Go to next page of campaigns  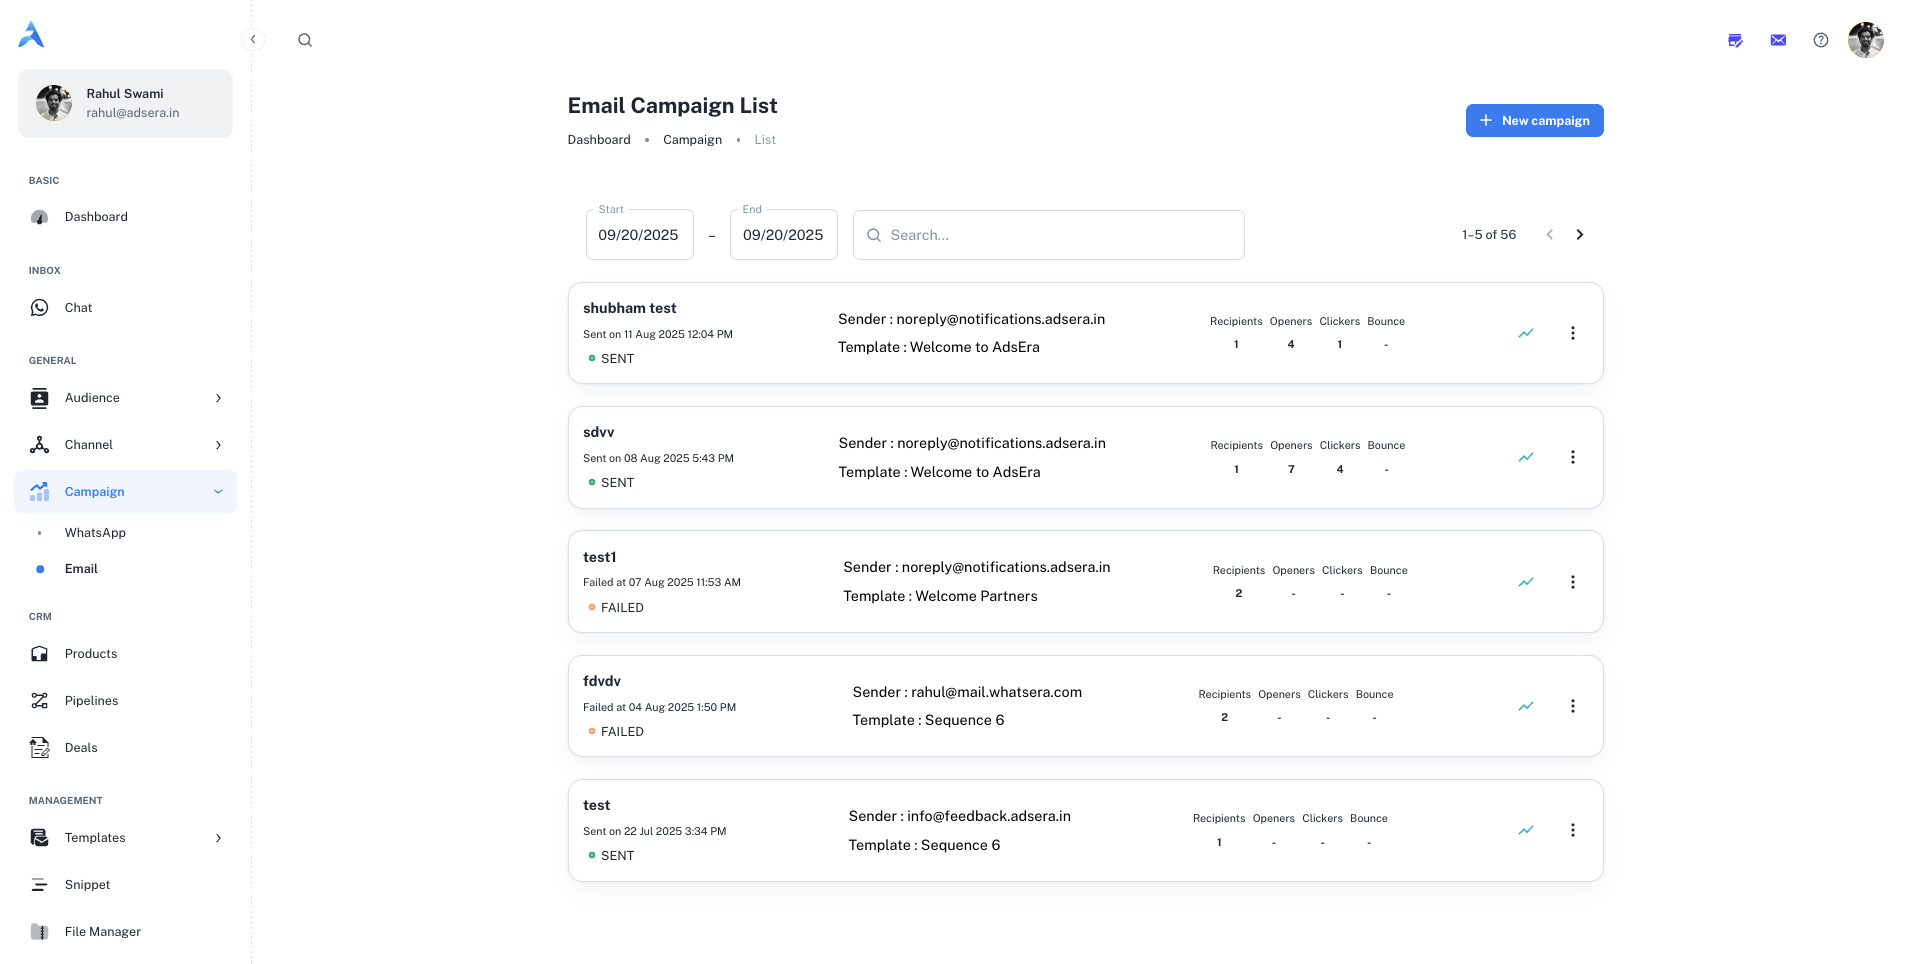(x=1580, y=235)
